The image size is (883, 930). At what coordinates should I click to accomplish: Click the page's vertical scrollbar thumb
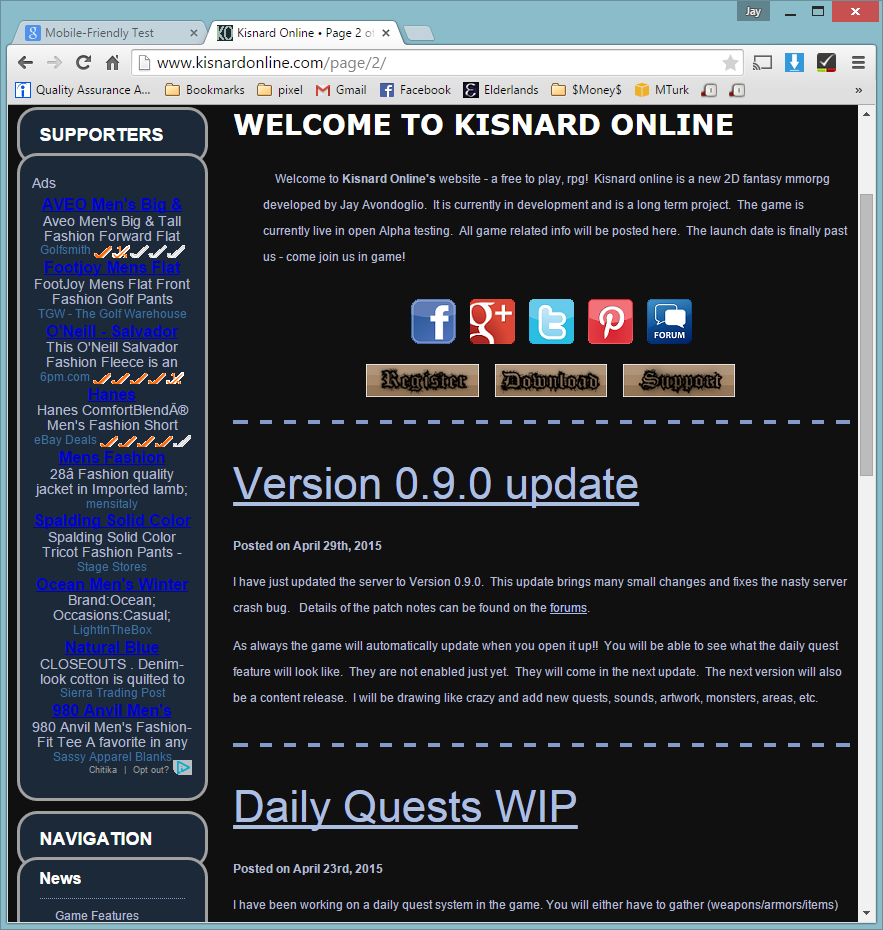click(x=866, y=335)
